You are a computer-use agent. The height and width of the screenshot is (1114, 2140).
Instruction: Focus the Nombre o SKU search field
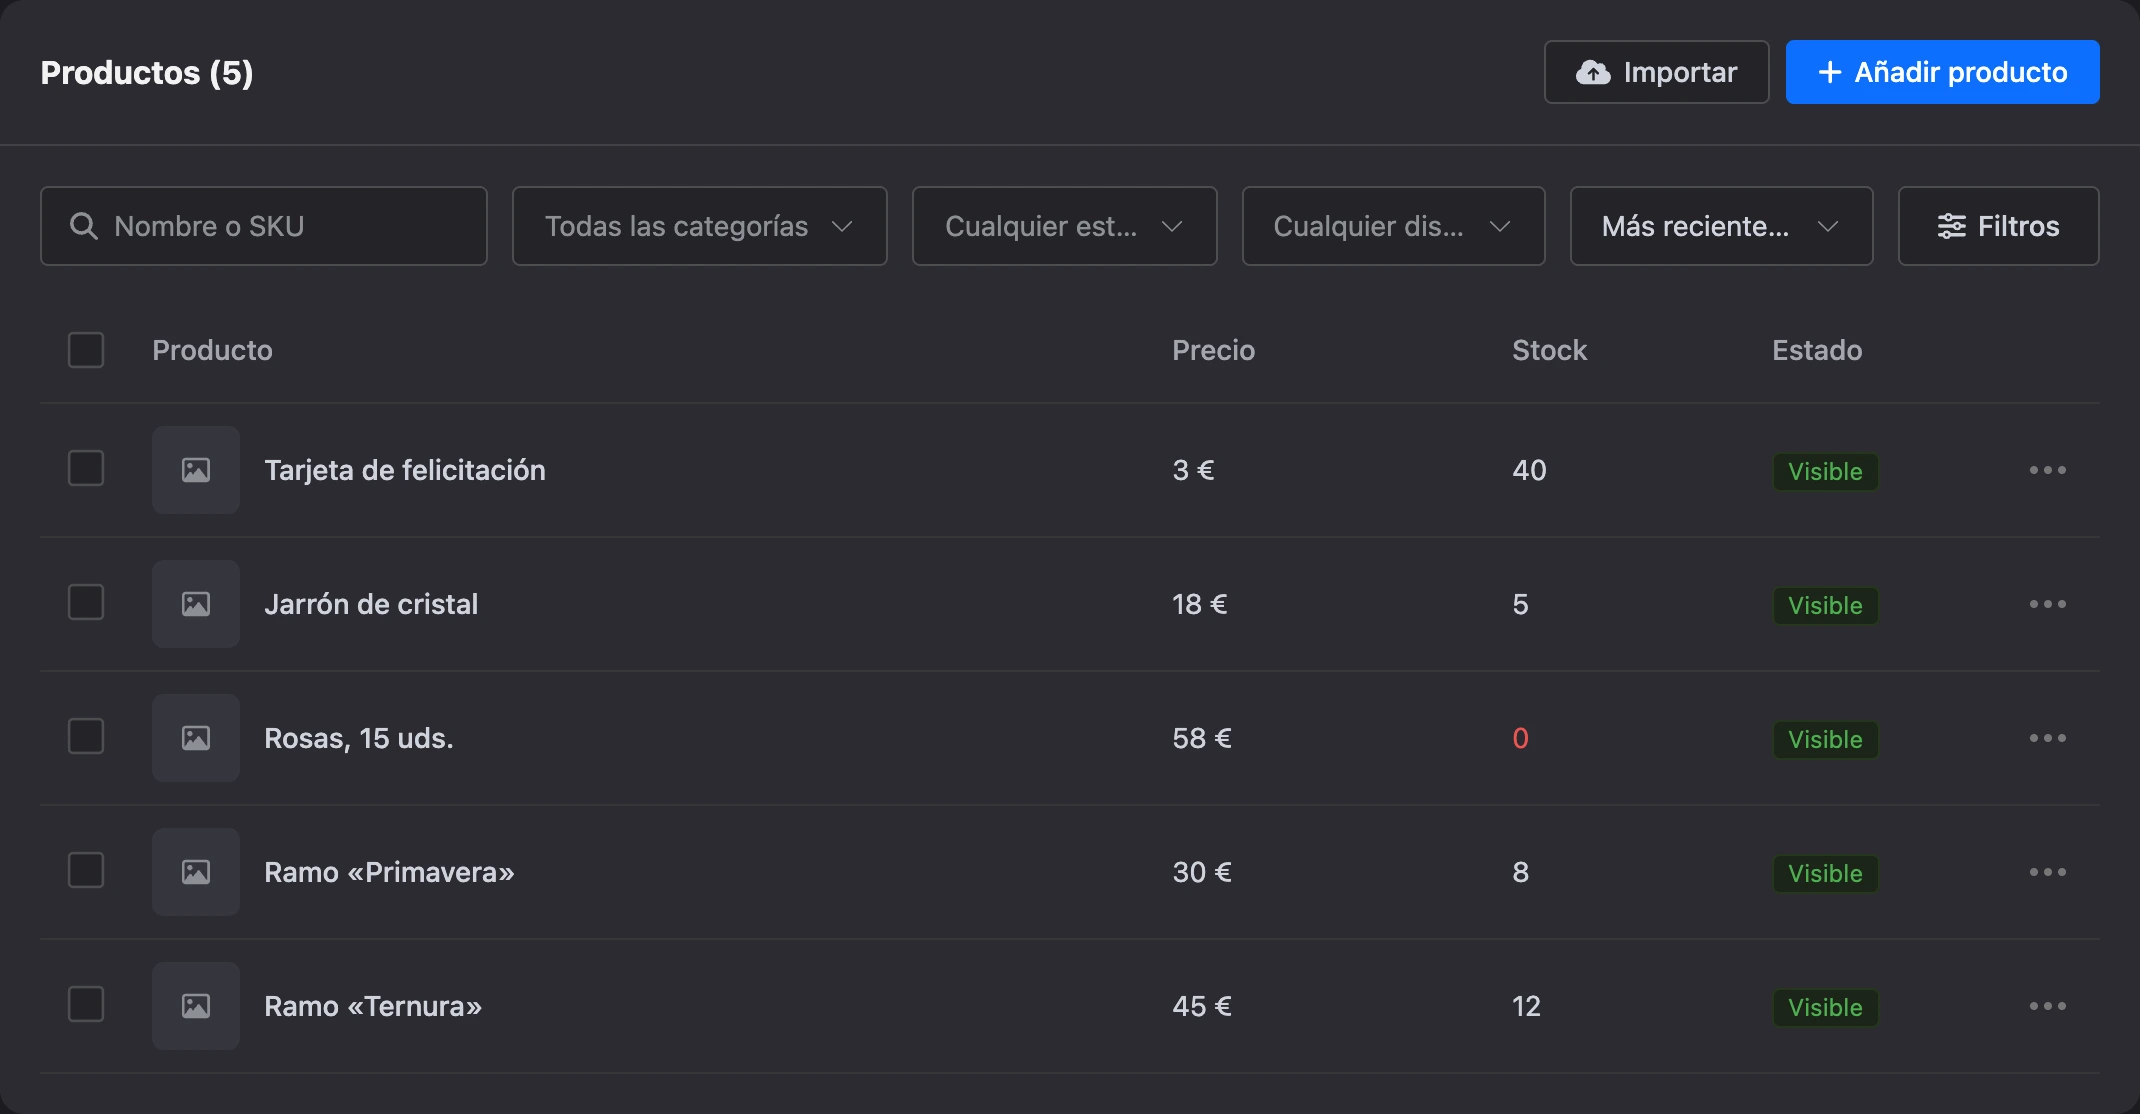point(264,226)
